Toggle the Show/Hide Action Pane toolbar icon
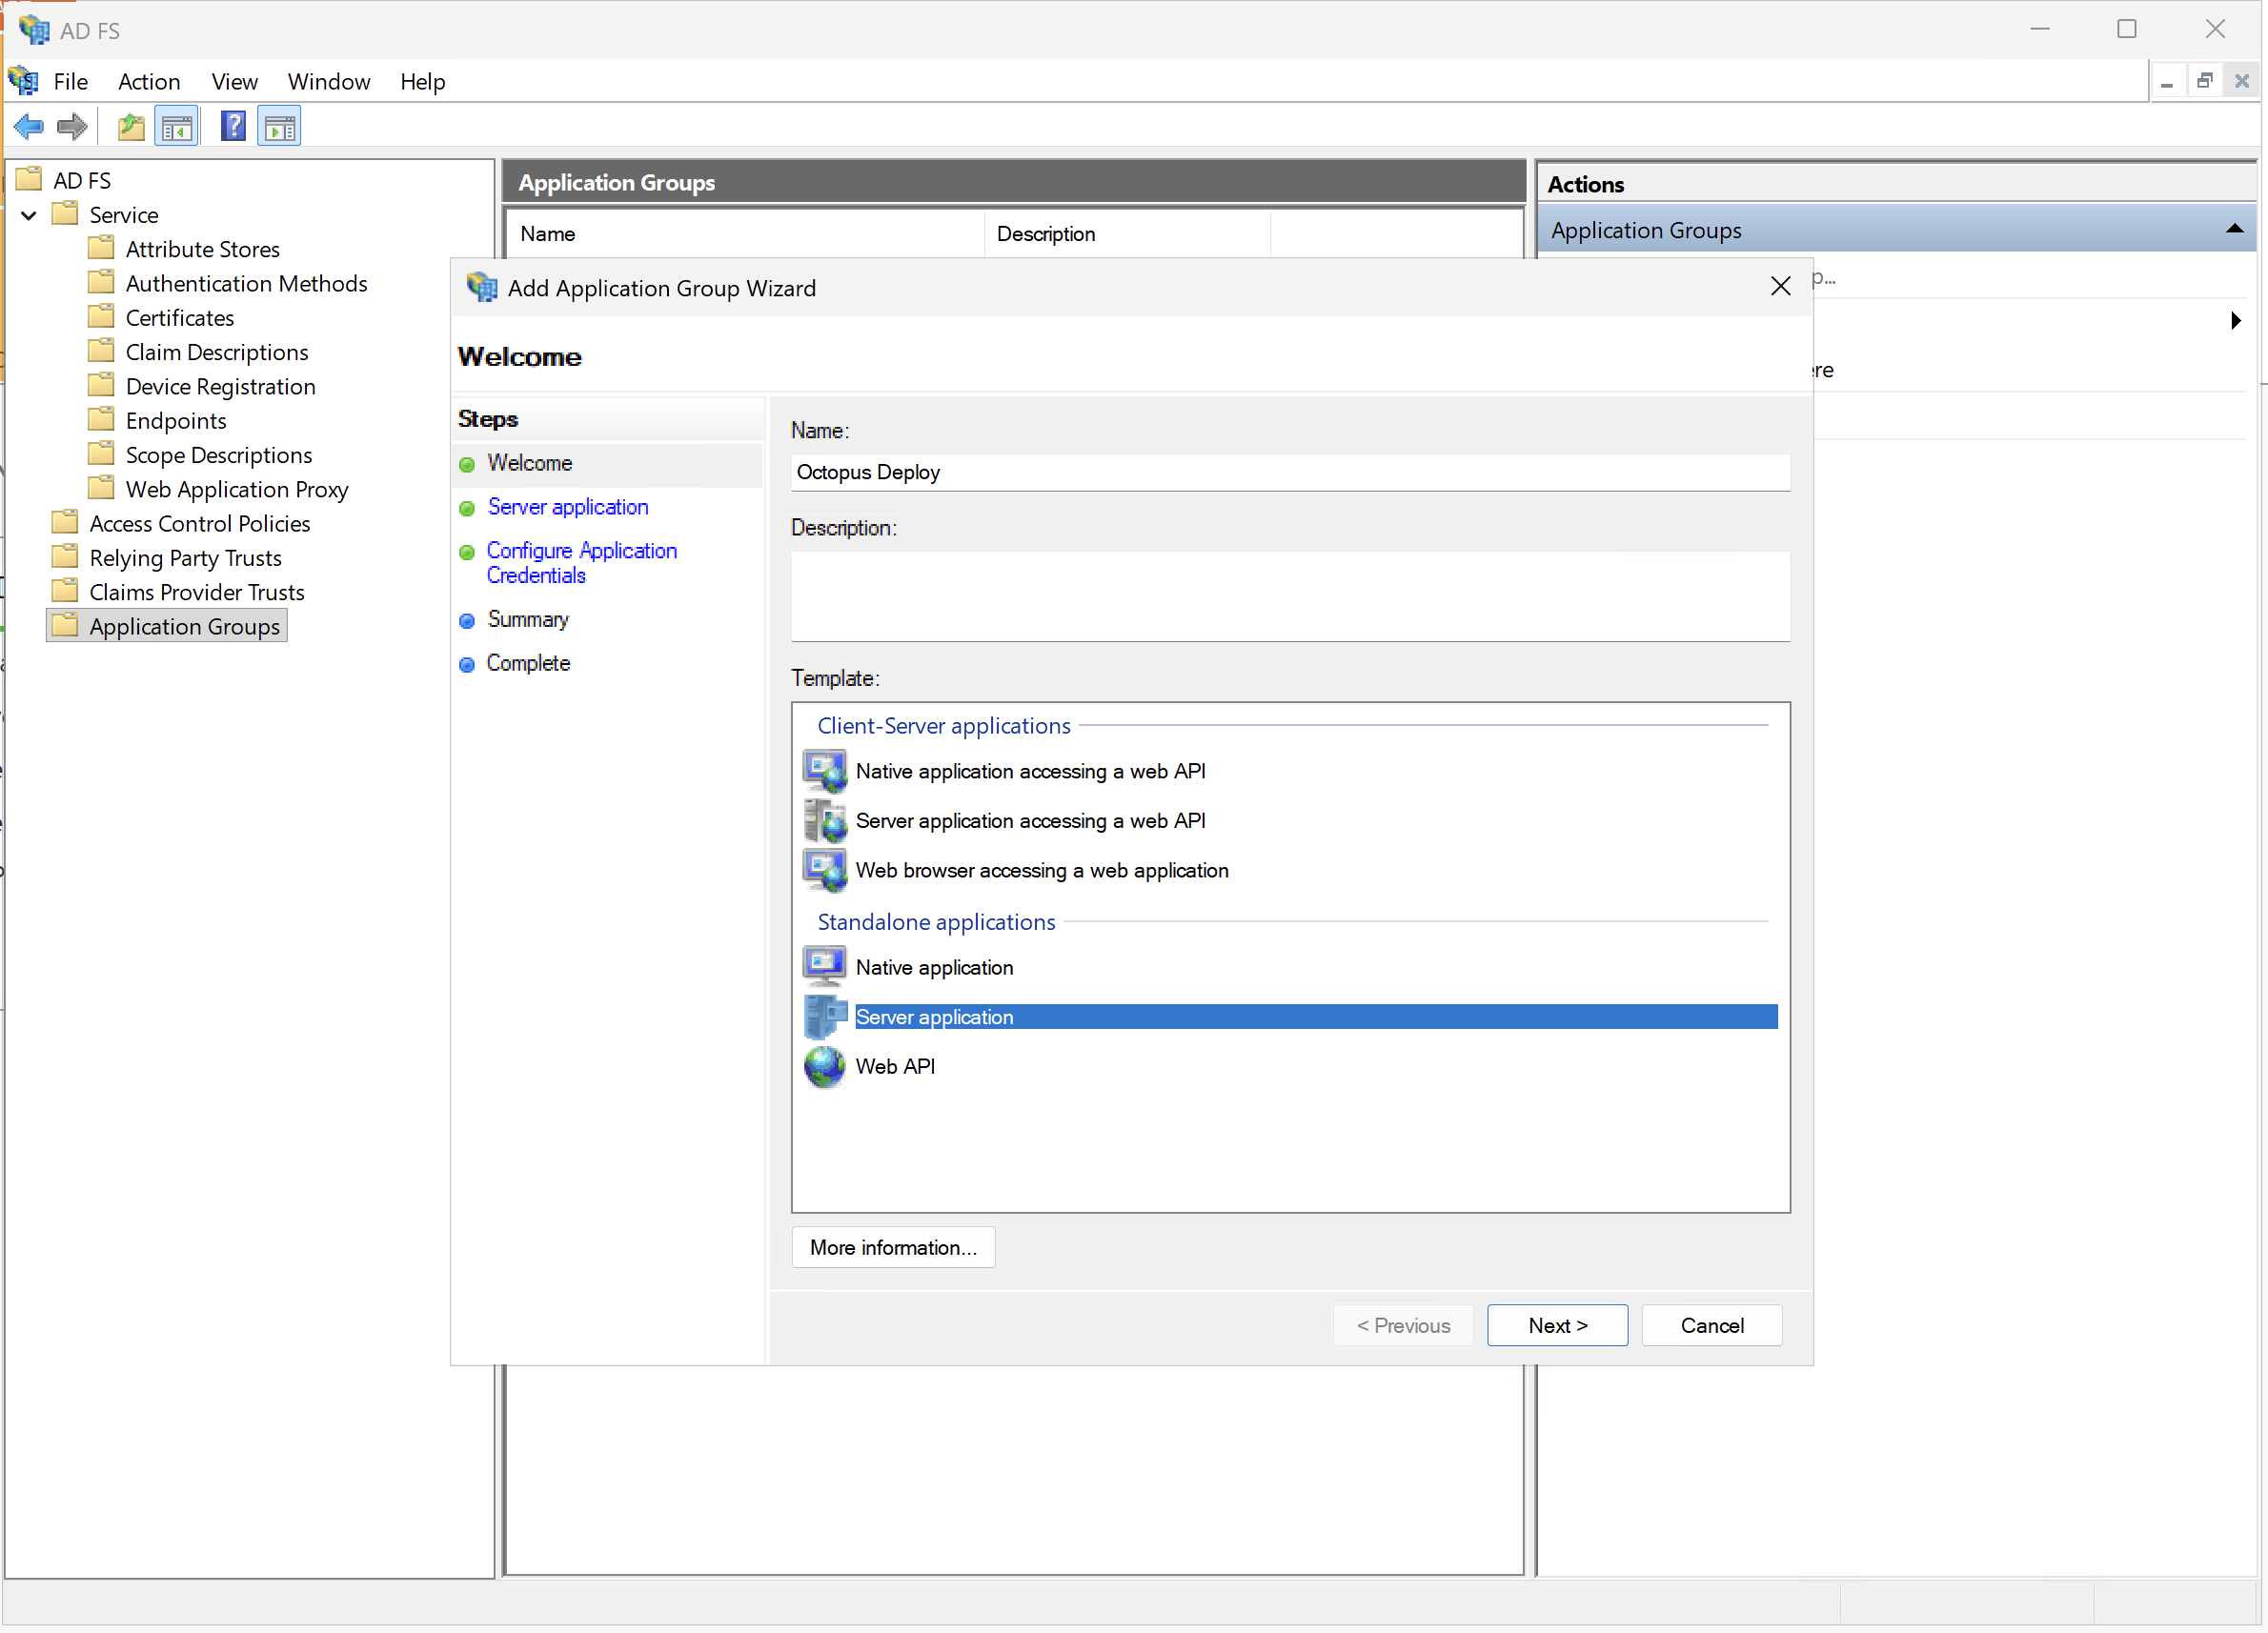 279,125
